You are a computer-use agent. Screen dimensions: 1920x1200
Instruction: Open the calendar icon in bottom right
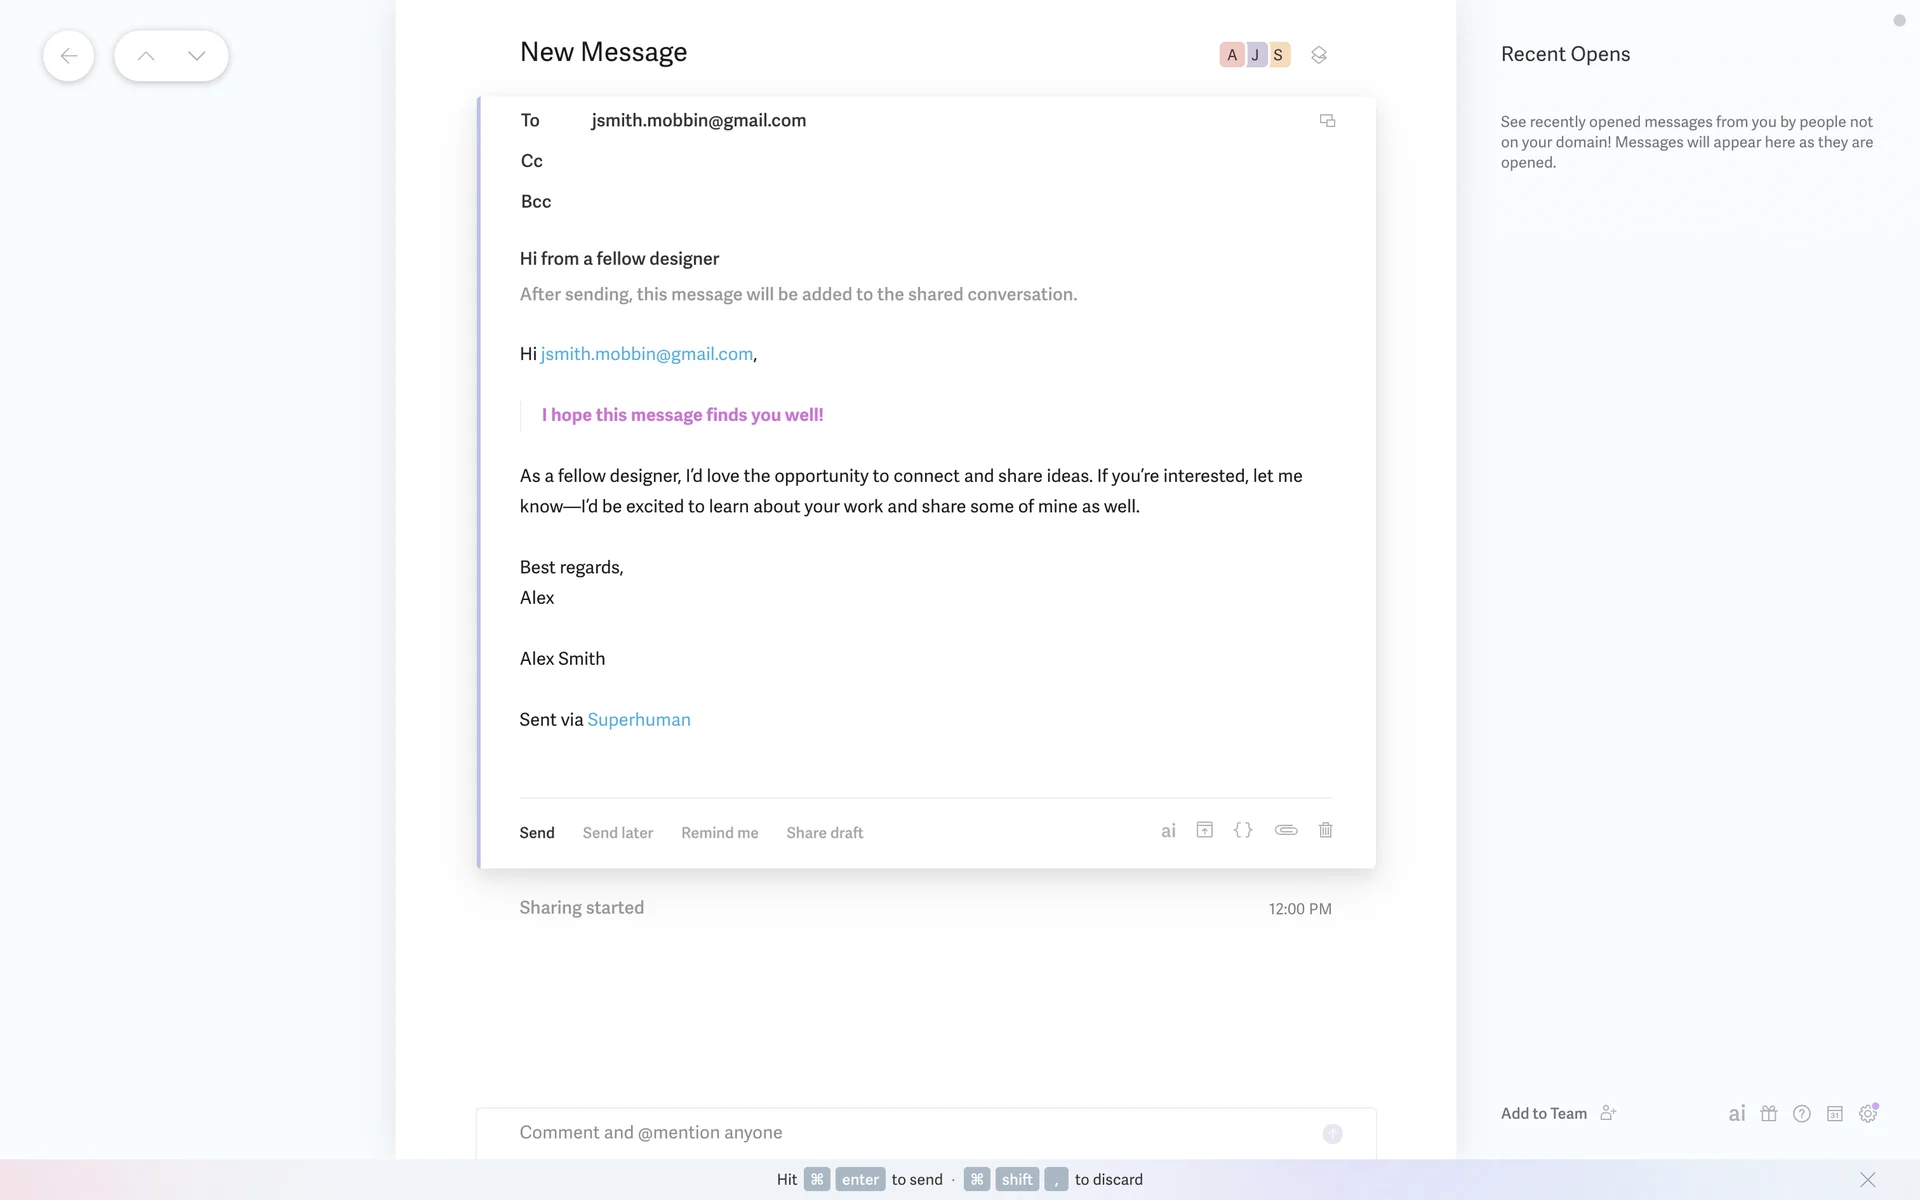1834,1113
